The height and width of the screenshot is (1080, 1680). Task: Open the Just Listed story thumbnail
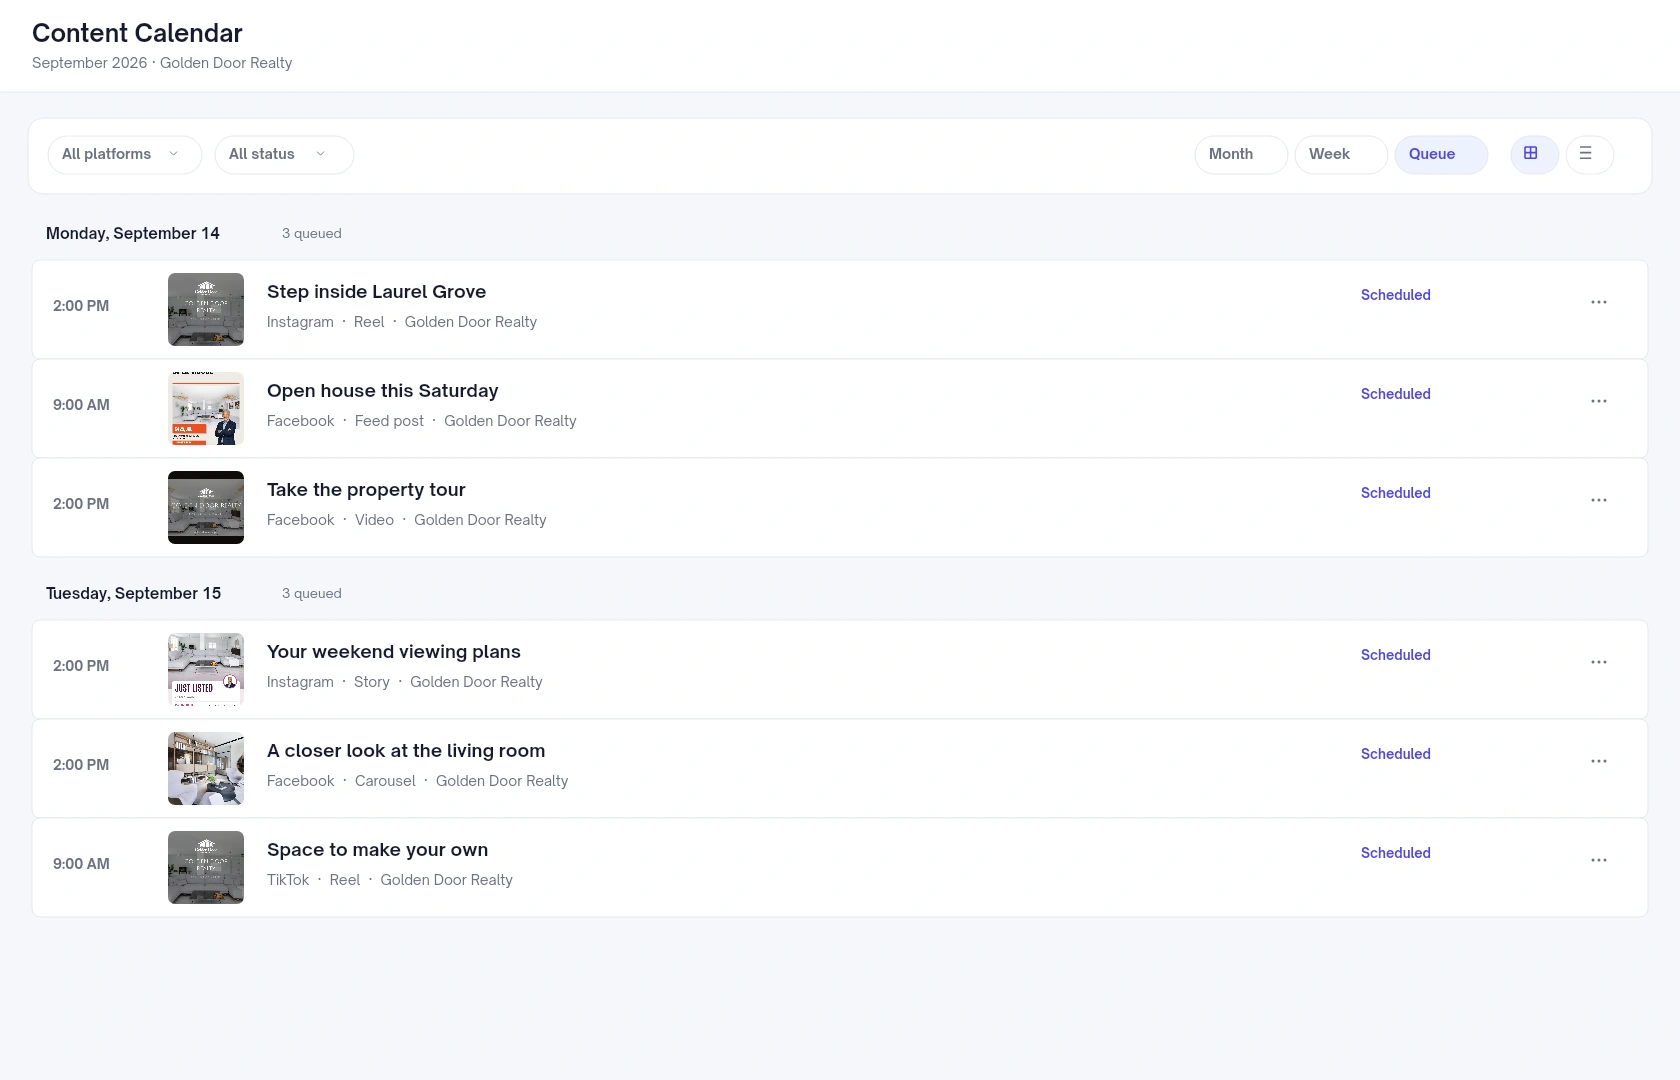[x=206, y=669]
